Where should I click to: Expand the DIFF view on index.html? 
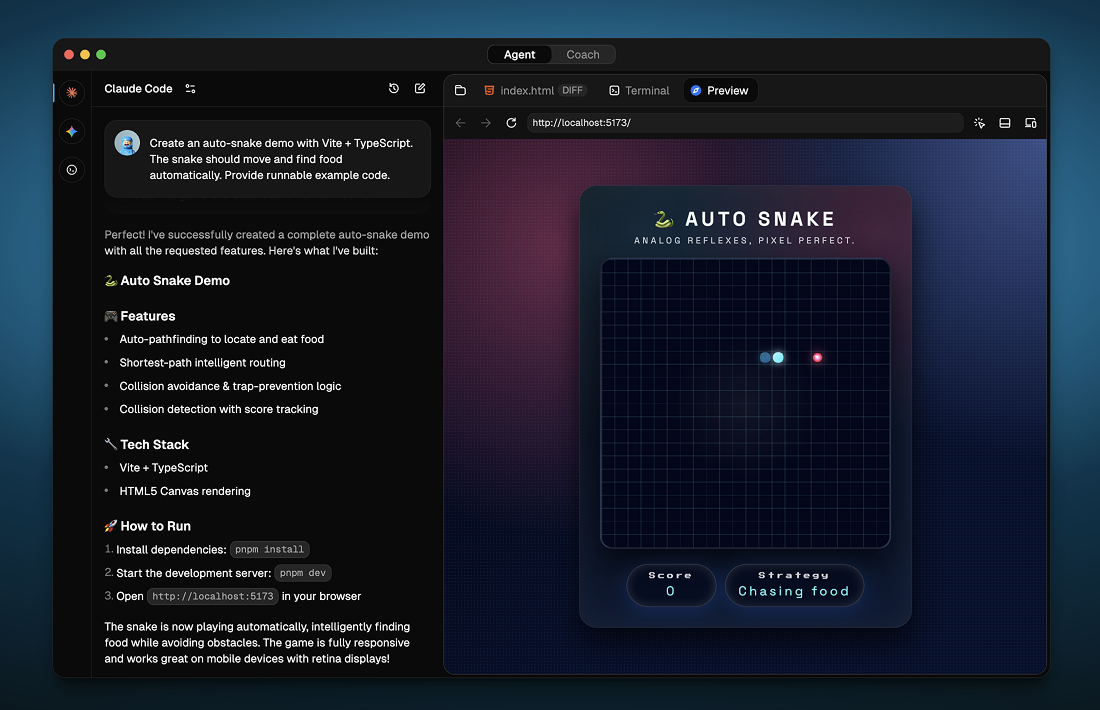click(x=571, y=89)
